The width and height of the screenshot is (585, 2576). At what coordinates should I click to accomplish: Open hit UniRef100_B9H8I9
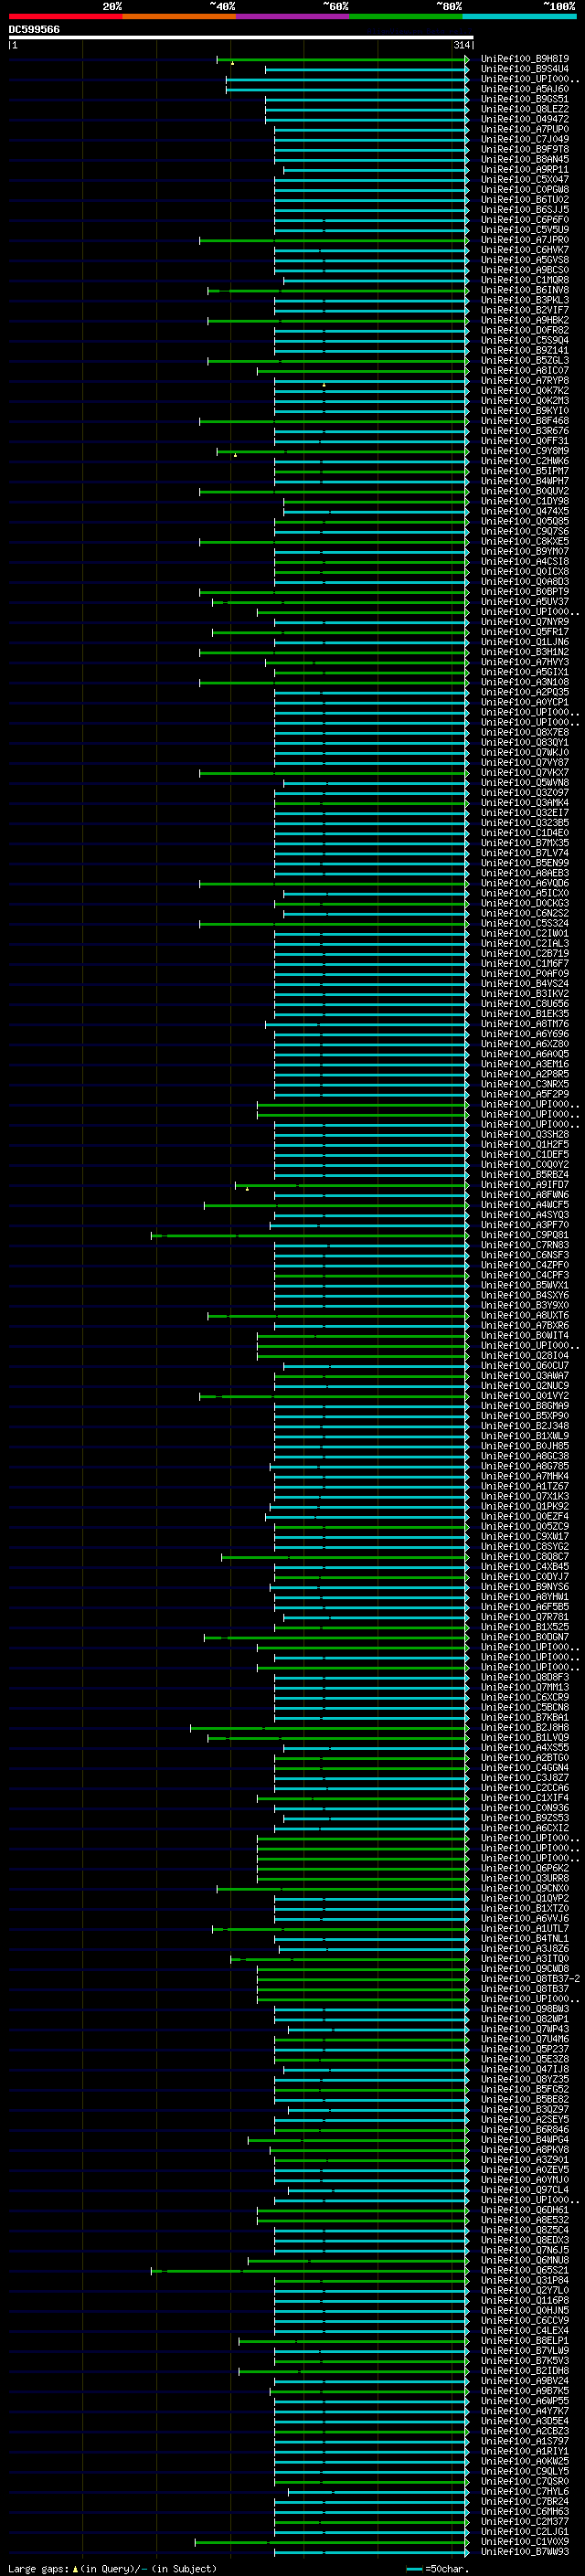pos(524,59)
